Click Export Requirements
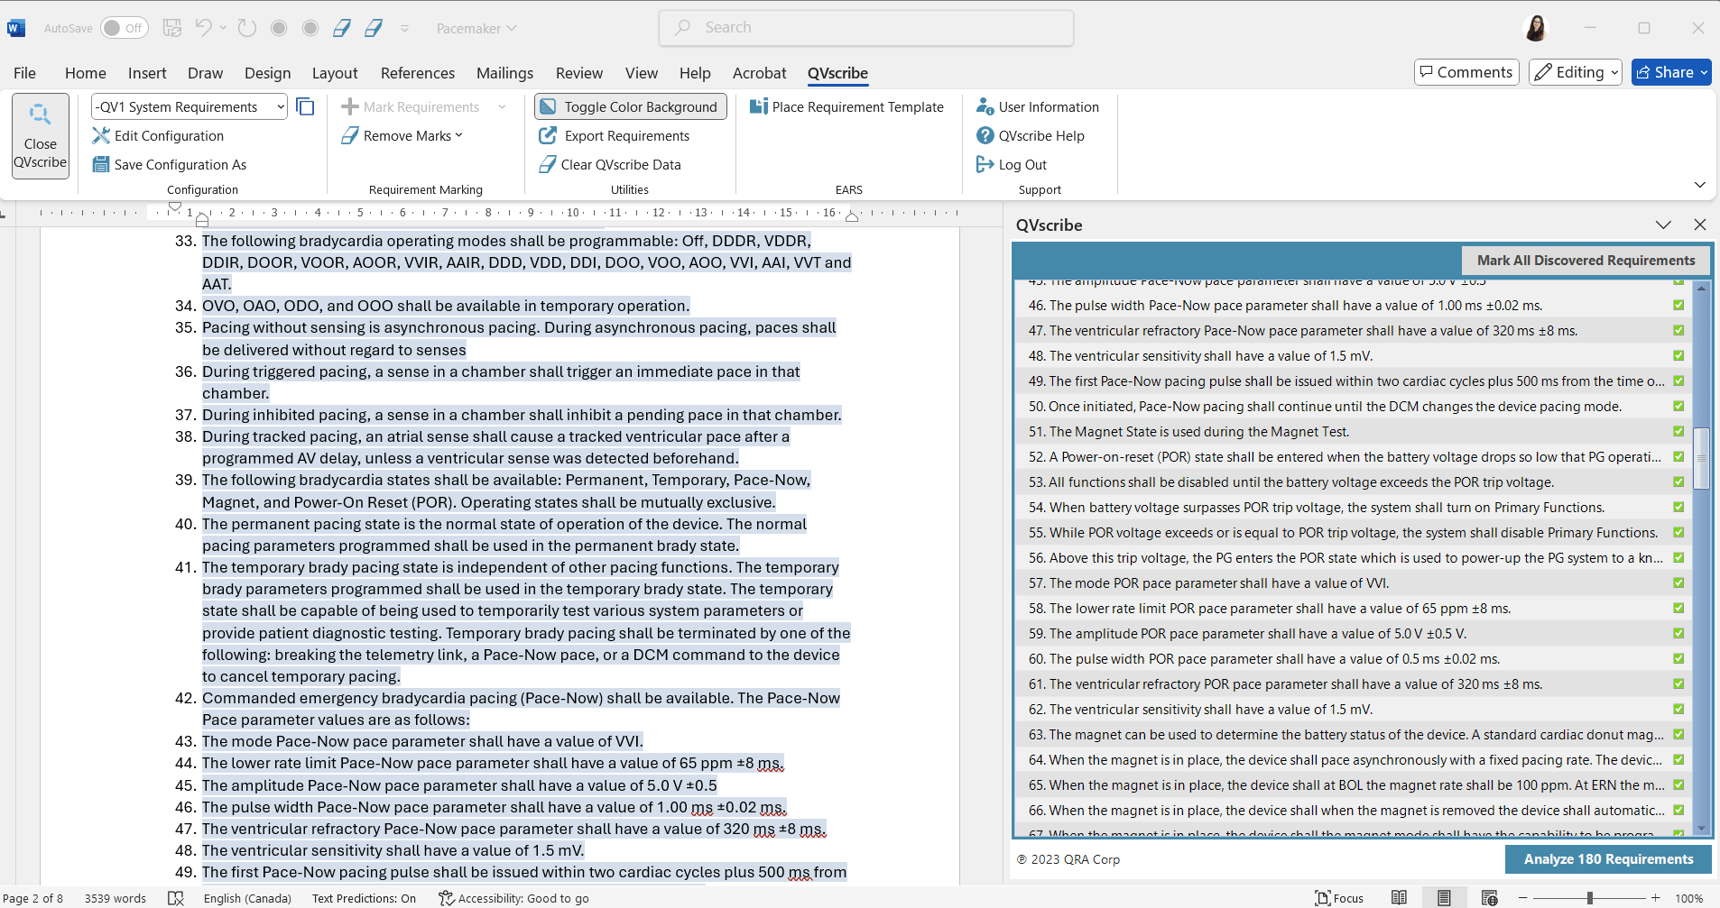 tap(614, 136)
